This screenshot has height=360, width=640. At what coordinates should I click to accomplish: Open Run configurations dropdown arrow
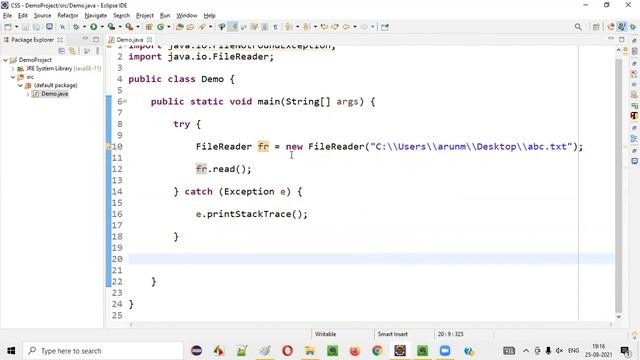click(102, 27)
